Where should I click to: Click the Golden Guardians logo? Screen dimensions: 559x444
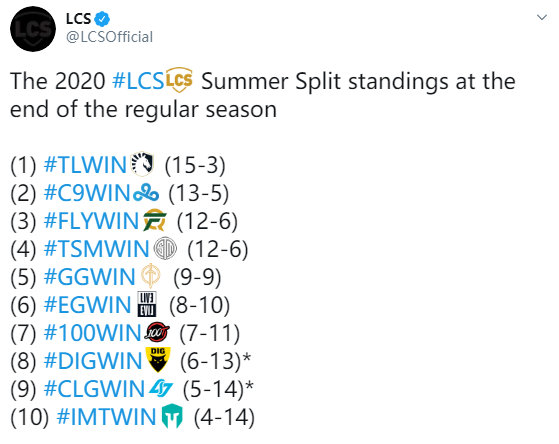[x=151, y=276]
